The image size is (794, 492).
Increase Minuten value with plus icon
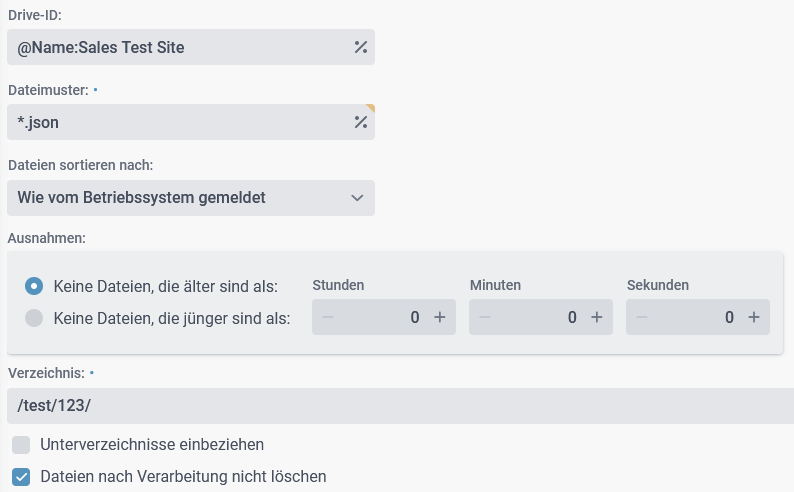596,317
